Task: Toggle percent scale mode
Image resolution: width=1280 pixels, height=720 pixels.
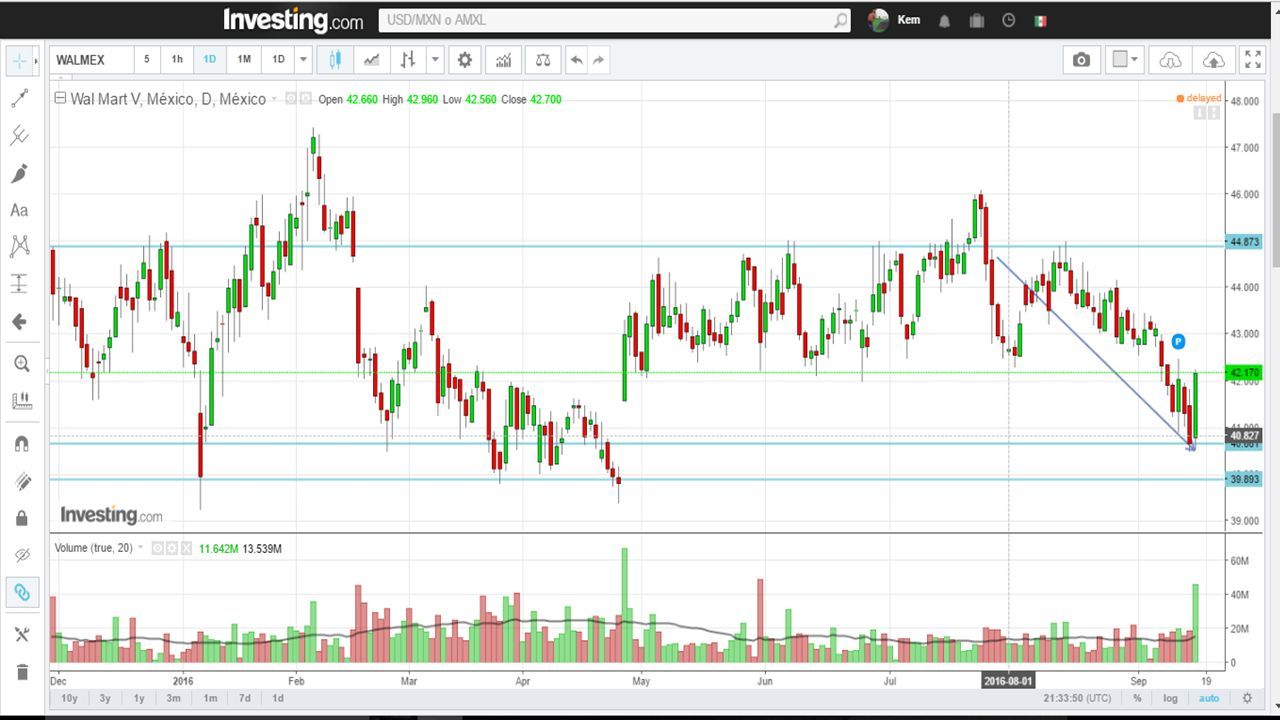Action: [1137, 698]
